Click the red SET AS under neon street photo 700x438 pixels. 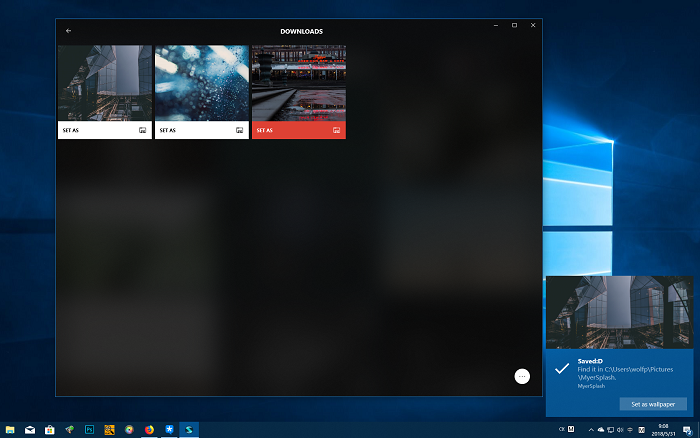tap(264, 130)
